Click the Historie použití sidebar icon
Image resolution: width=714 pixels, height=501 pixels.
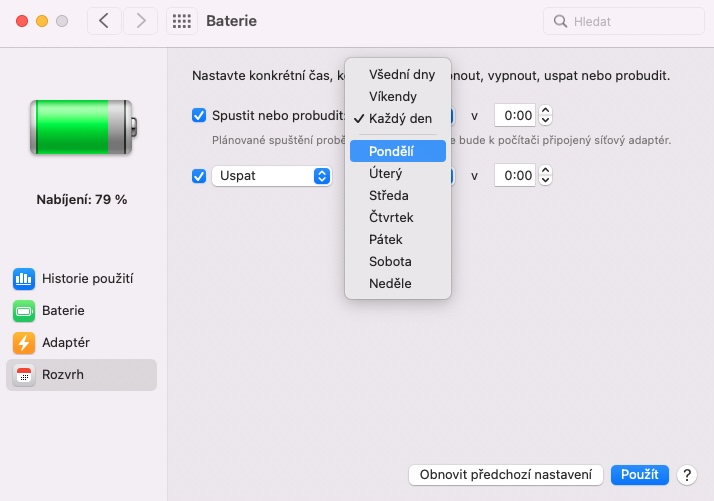click(x=24, y=279)
